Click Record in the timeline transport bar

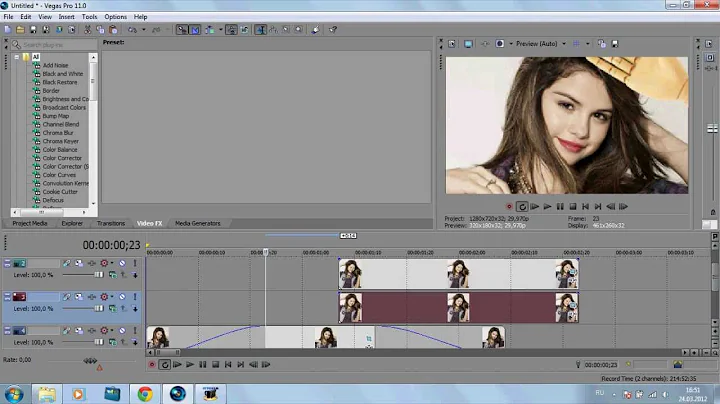(x=152, y=365)
